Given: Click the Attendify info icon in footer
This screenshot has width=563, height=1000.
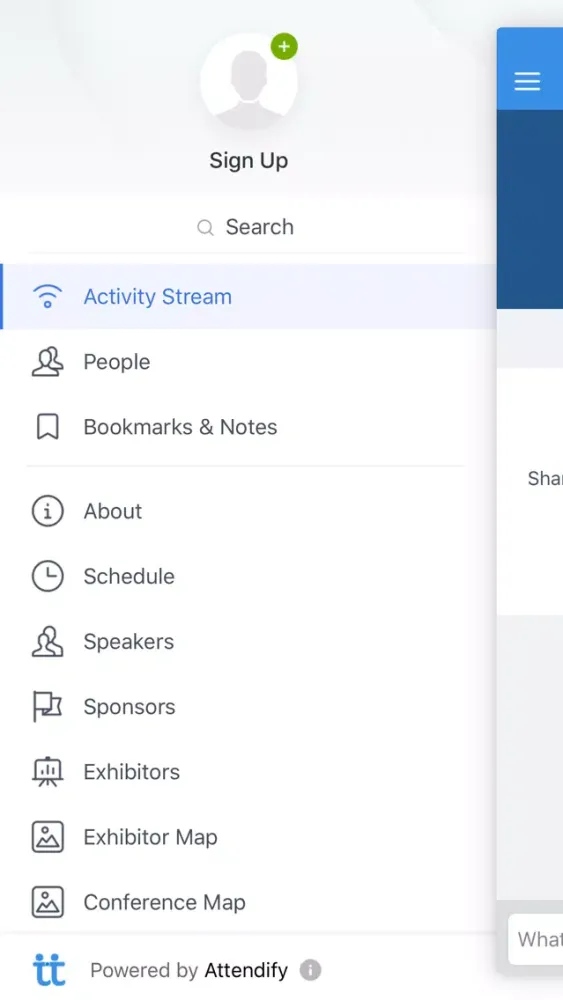Looking at the screenshot, I should pos(311,970).
